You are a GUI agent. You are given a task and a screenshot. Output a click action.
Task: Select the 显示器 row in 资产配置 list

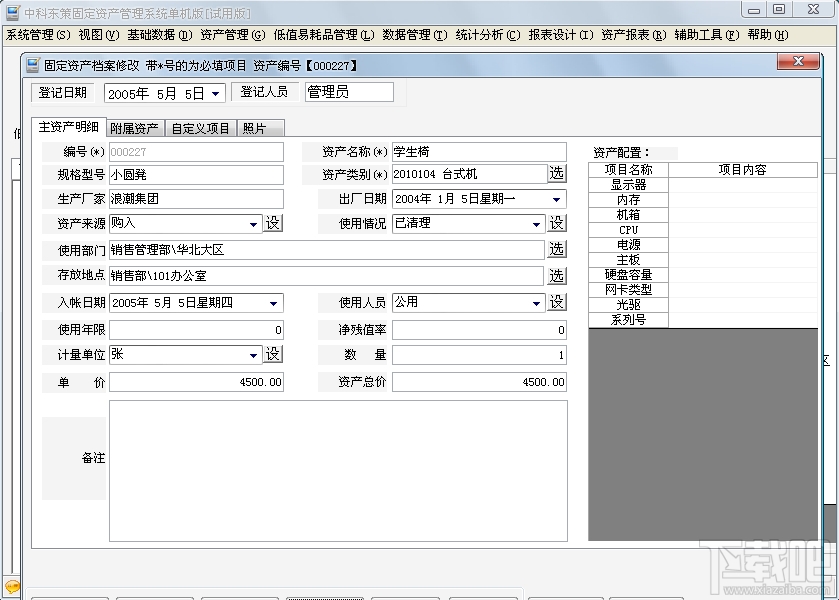pos(628,184)
